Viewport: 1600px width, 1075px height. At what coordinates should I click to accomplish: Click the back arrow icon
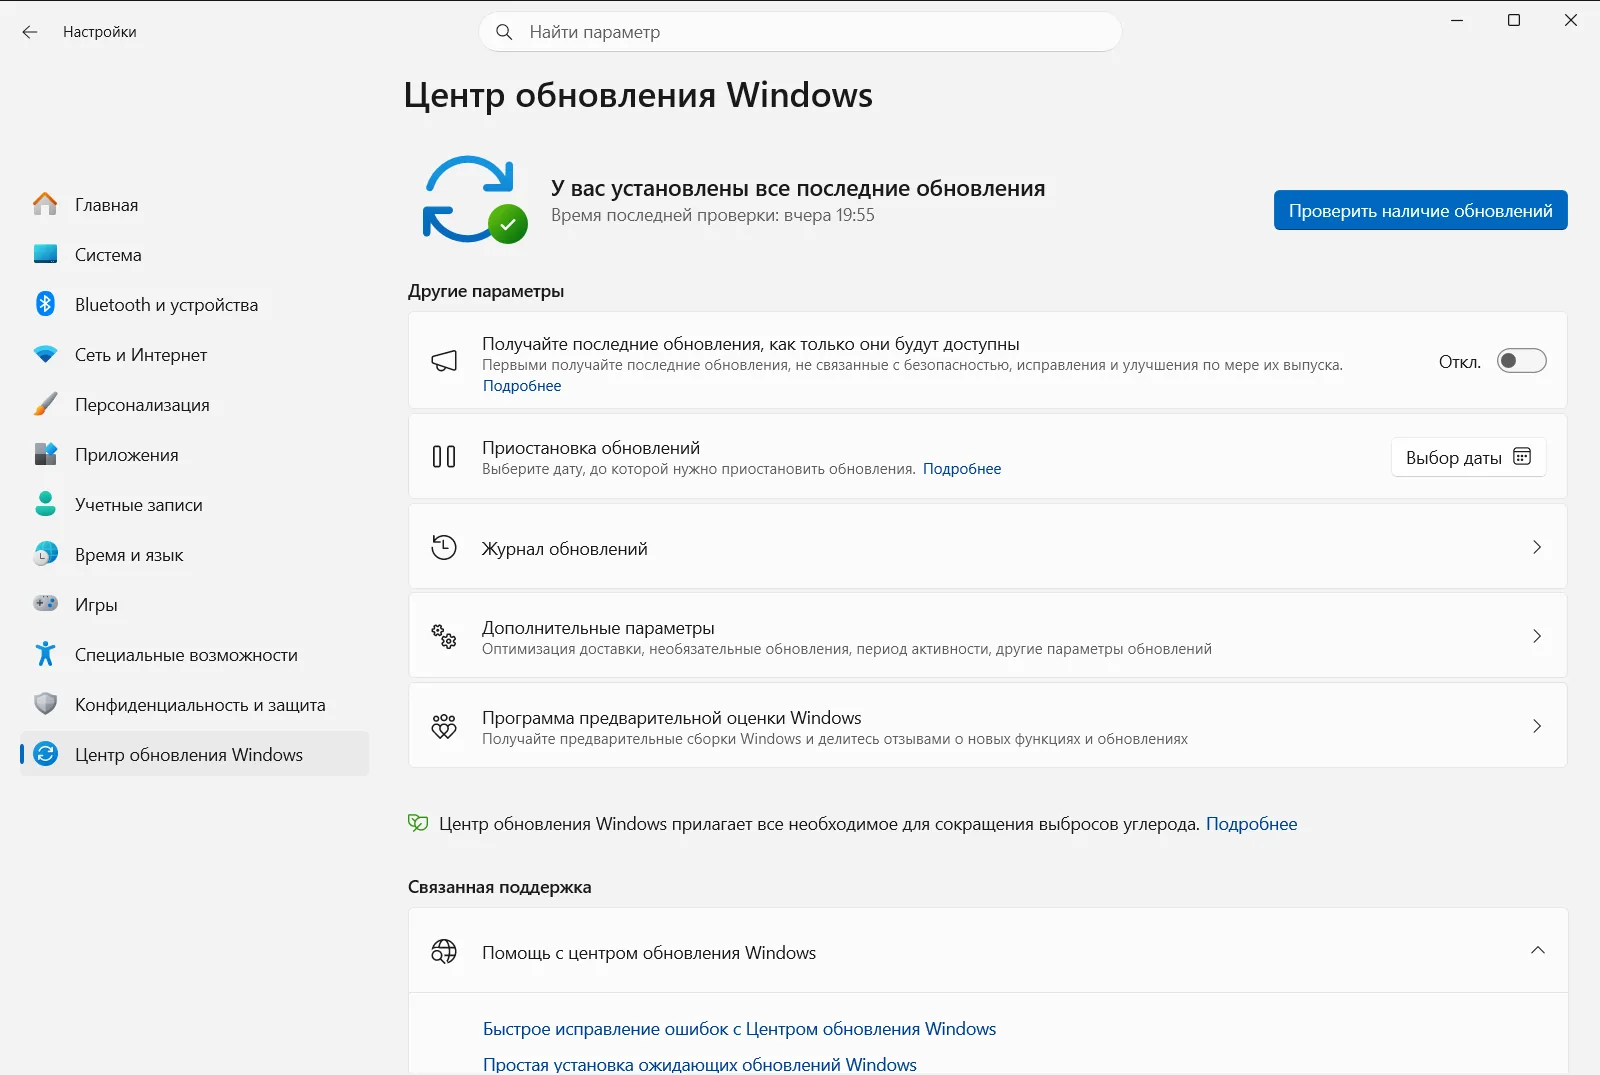click(x=30, y=32)
